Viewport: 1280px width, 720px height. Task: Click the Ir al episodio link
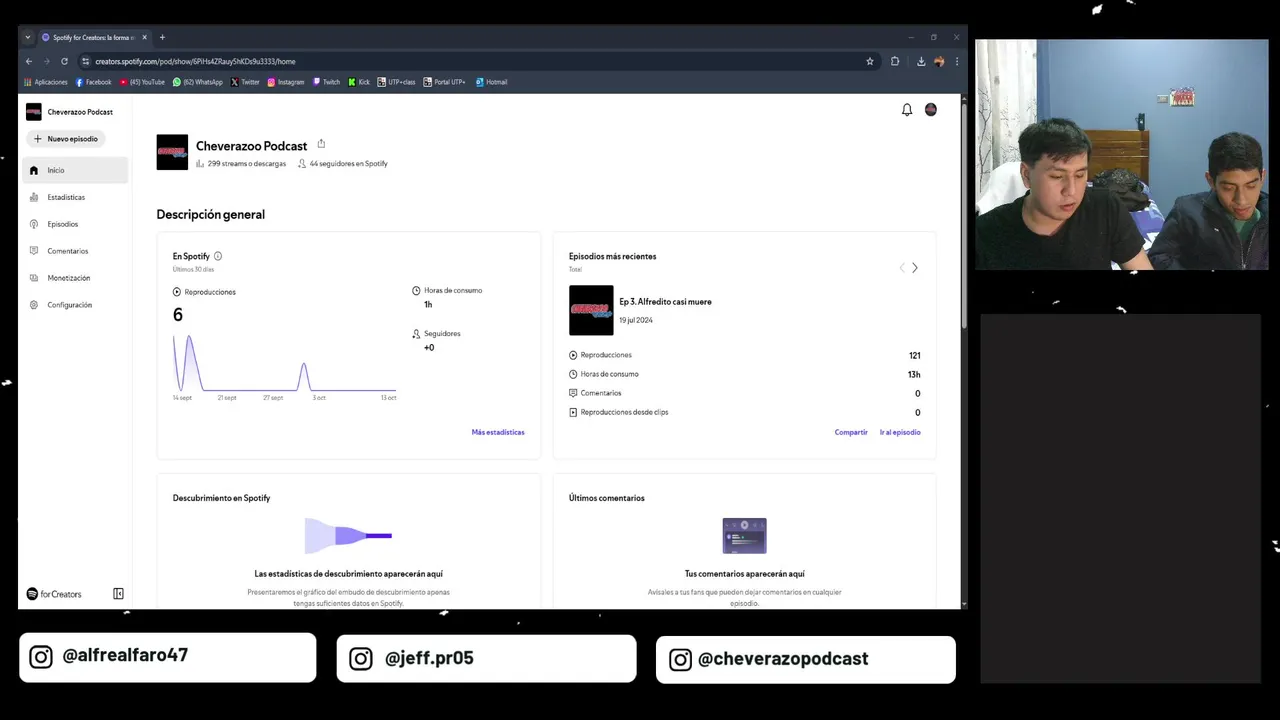click(x=900, y=432)
